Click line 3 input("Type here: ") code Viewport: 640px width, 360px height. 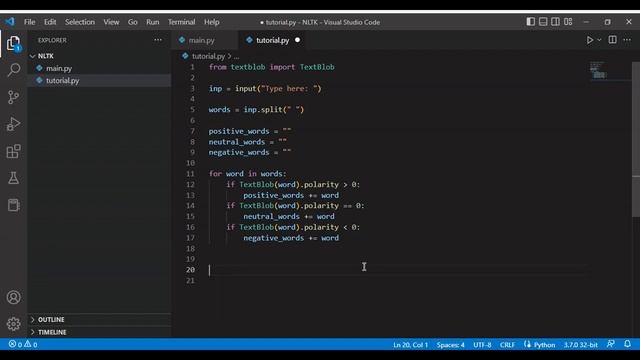[x=278, y=89]
